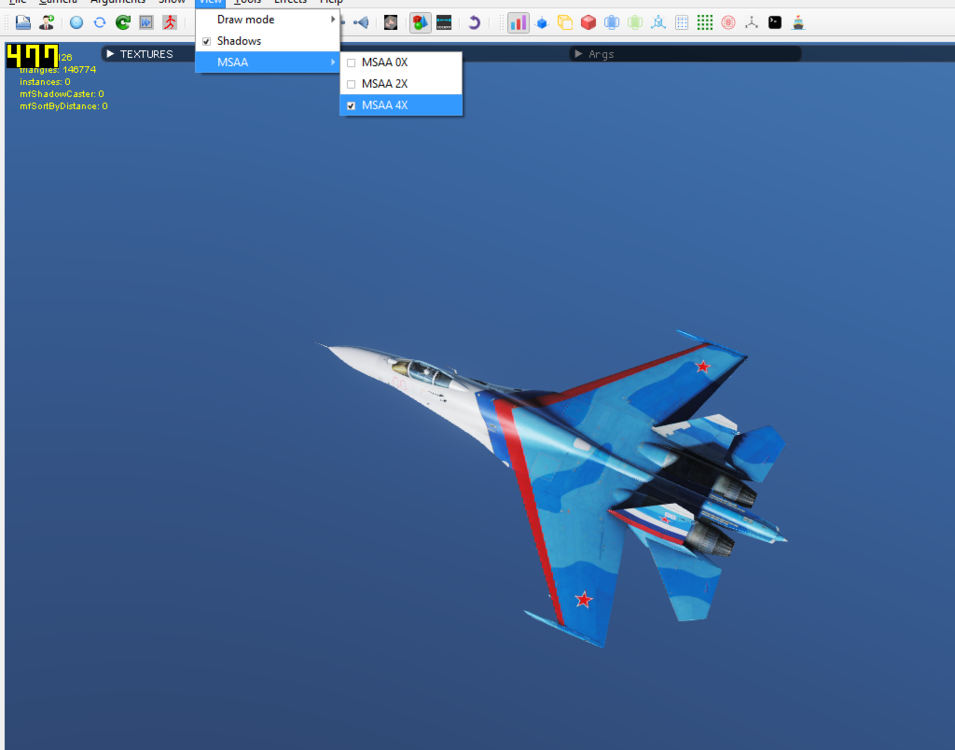
Task: Click the blue wireframe connector icon
Action: pos(658,23)
